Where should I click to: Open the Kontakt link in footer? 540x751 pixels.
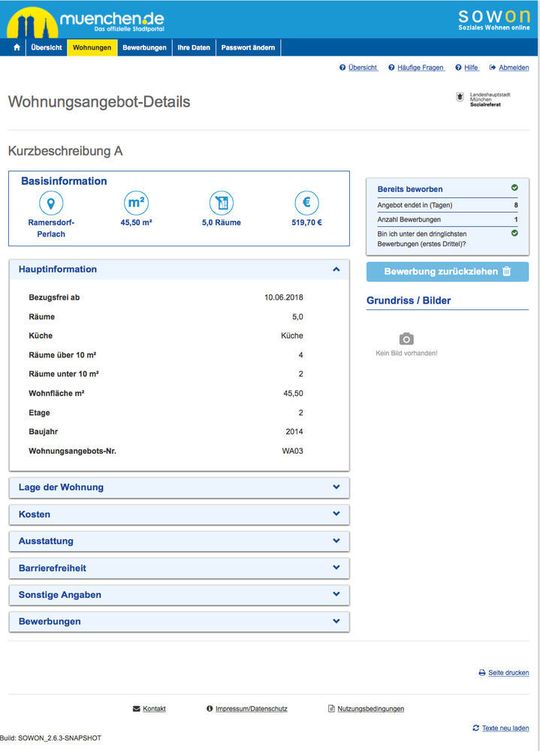(154, 709)
